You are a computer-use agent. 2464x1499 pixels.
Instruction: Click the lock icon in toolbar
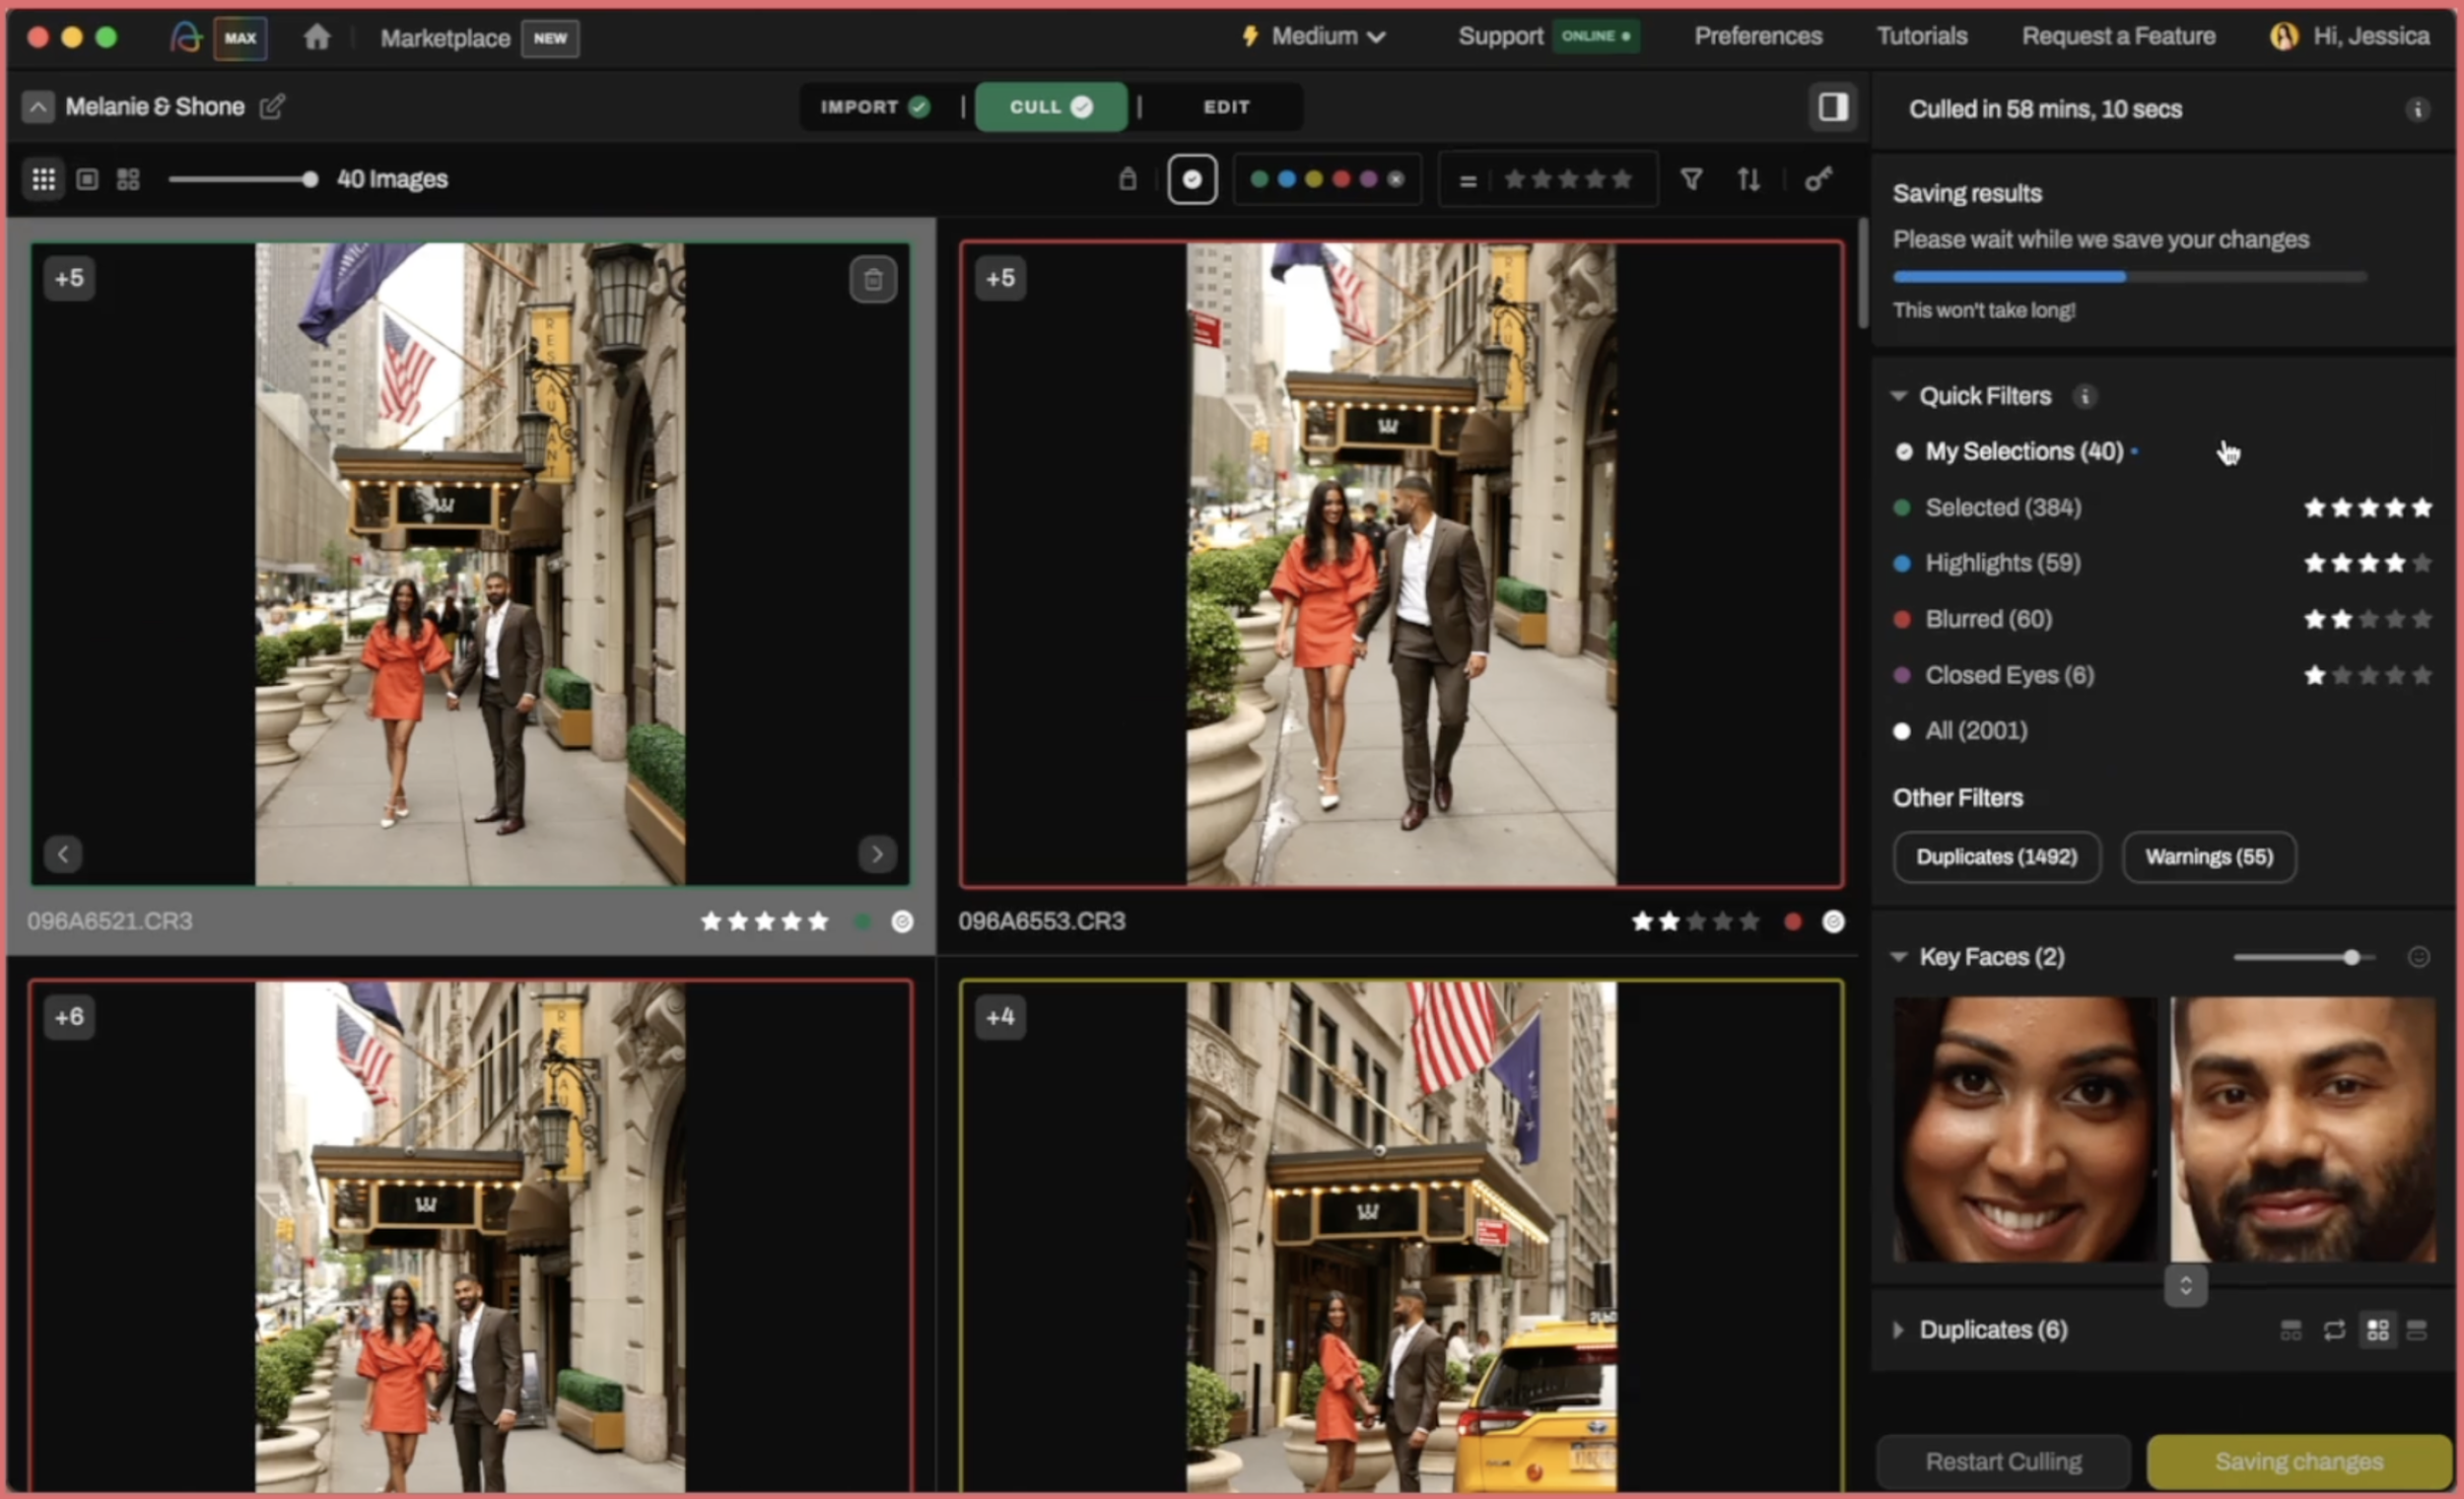[1127, 180]
